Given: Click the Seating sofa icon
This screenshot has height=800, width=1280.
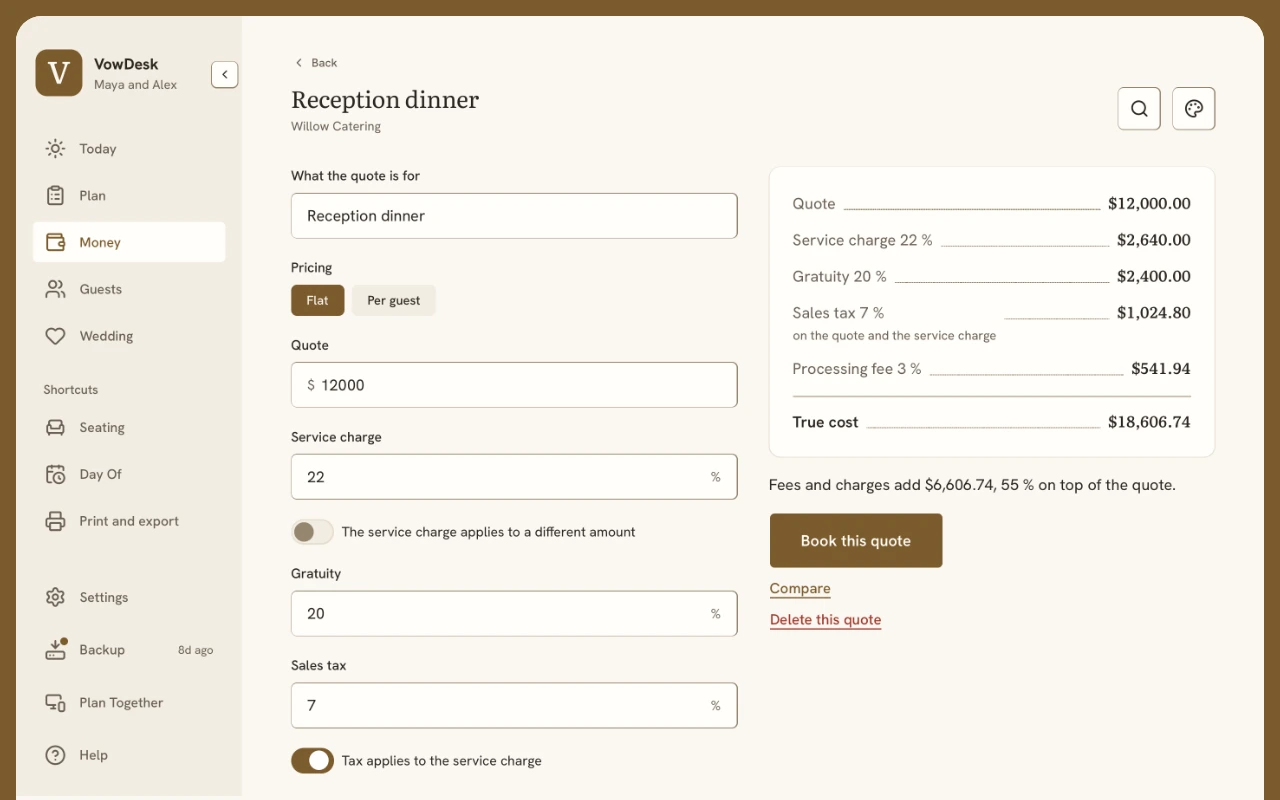Looking at the screenshot, I should [x=56, y=428].
